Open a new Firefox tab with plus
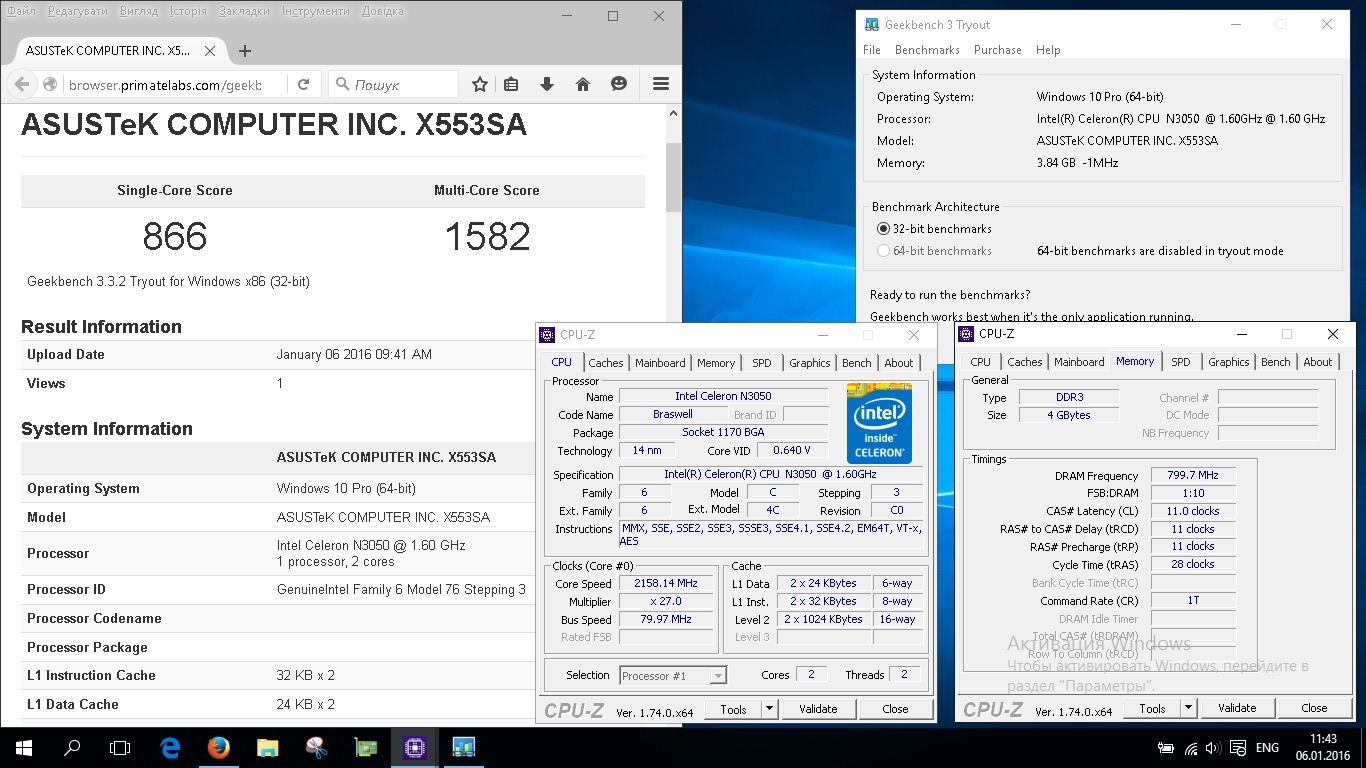This screenshot has width=1366, height=768. point(245,51)
